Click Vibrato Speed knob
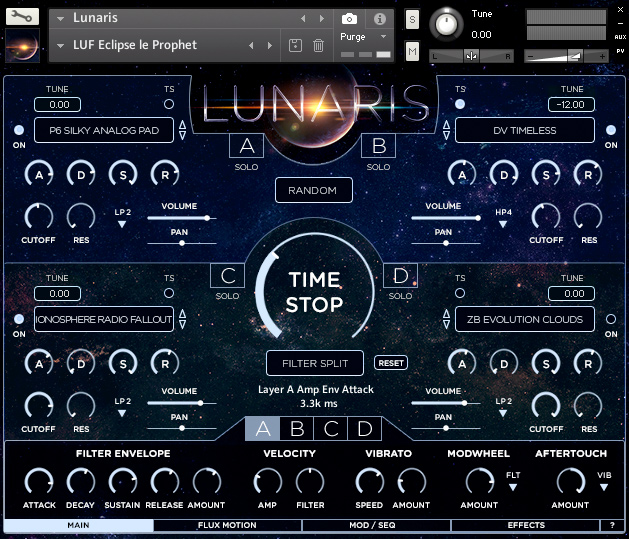Image resolution: width=629 pixels, height=539 pixels. [369, 482]
